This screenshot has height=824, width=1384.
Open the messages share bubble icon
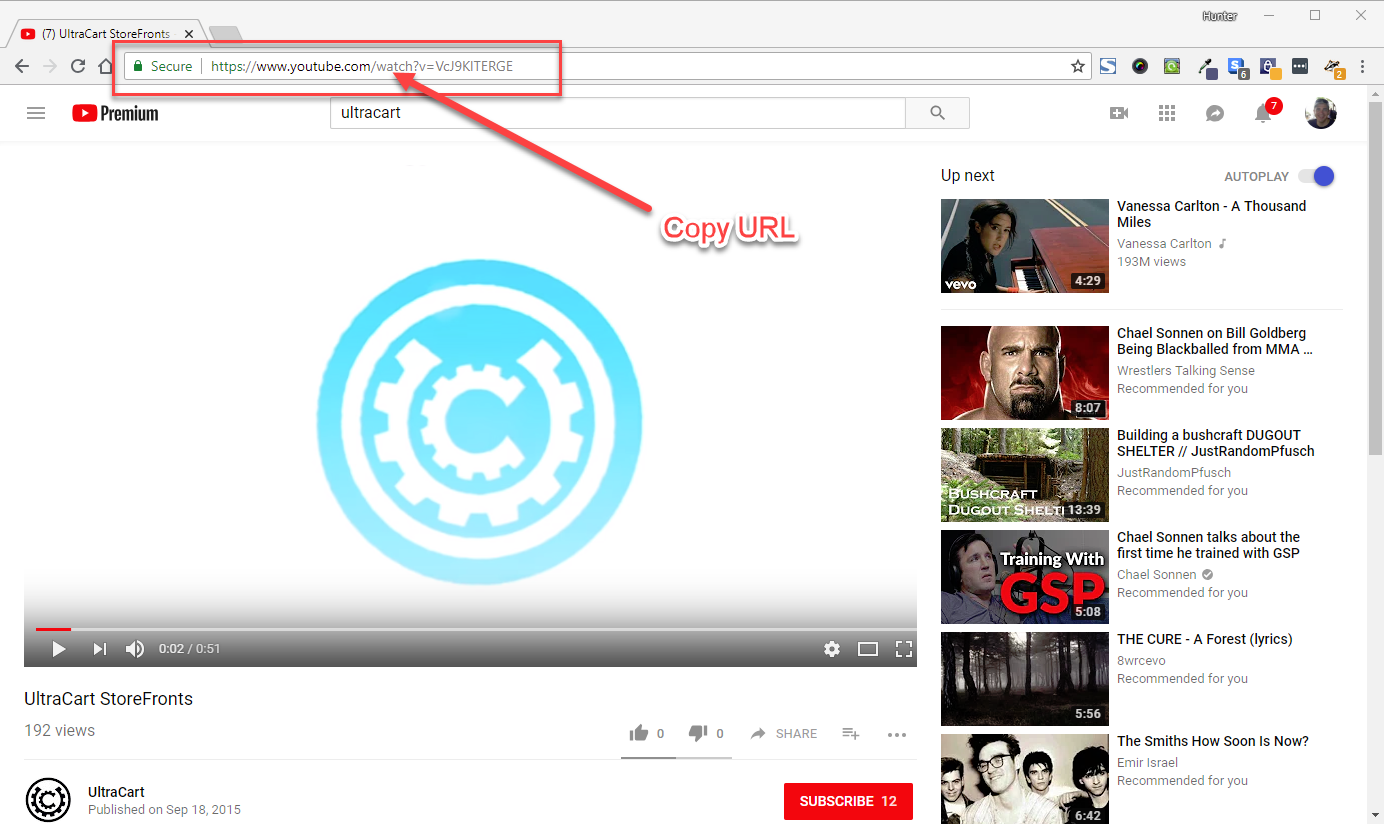[x=1215, y=113]
